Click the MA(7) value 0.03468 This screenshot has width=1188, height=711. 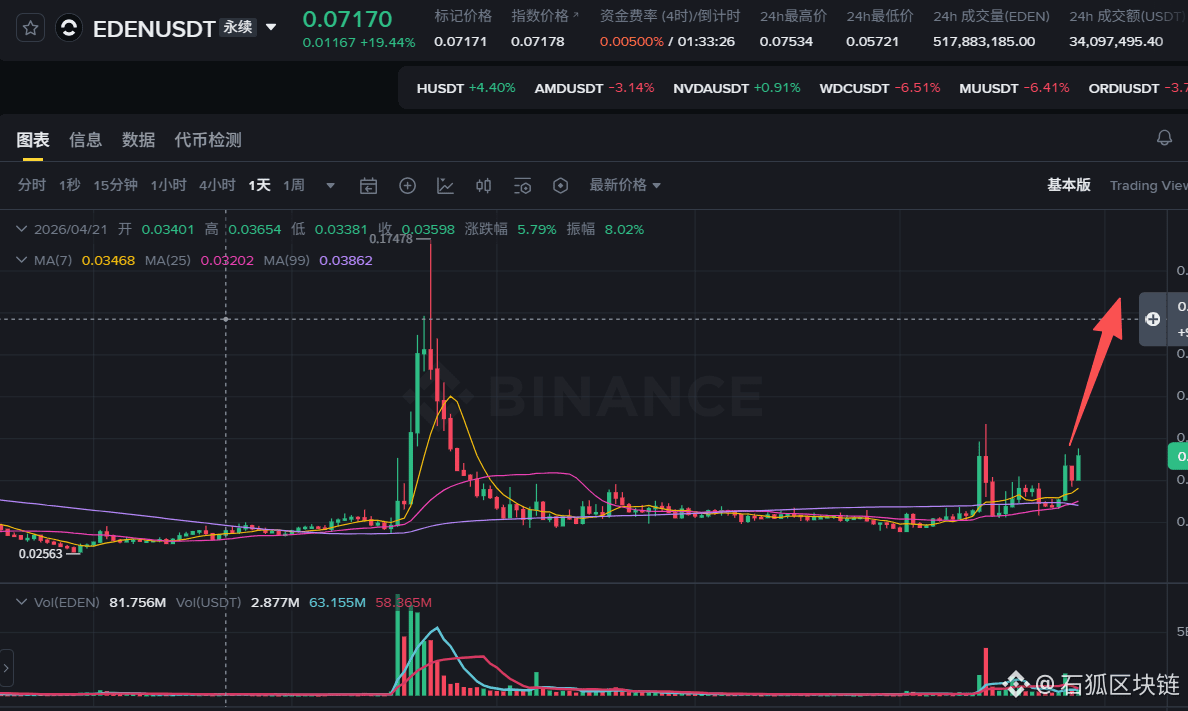[x=108, y=260]
